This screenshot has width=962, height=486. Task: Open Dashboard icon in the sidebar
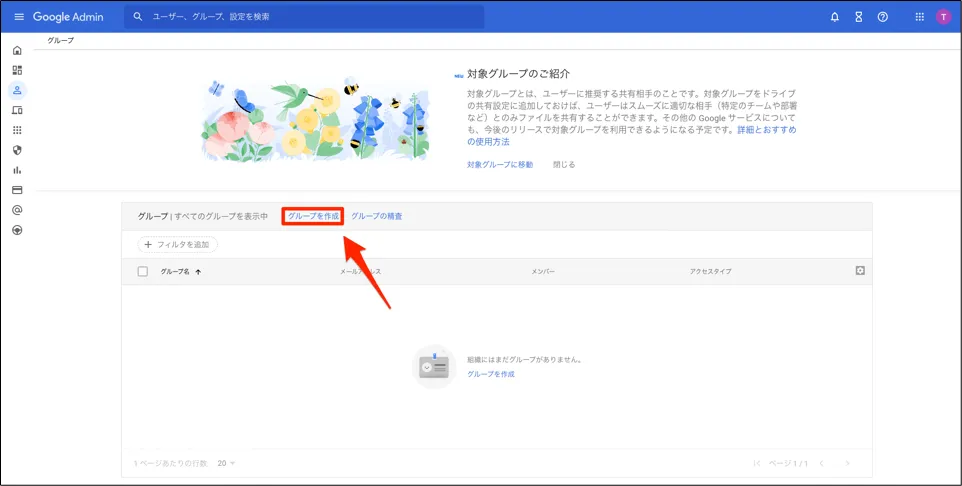click(17, 70)
